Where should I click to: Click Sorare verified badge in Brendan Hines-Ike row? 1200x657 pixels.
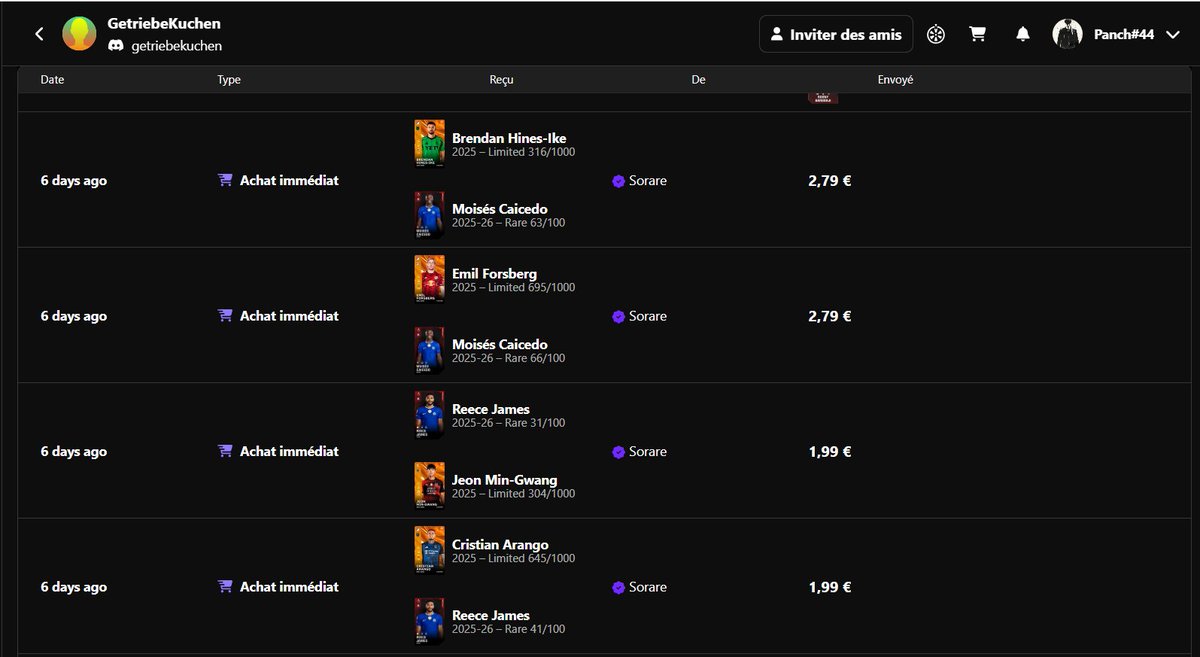pyautogui.click(x=618, y=181)
